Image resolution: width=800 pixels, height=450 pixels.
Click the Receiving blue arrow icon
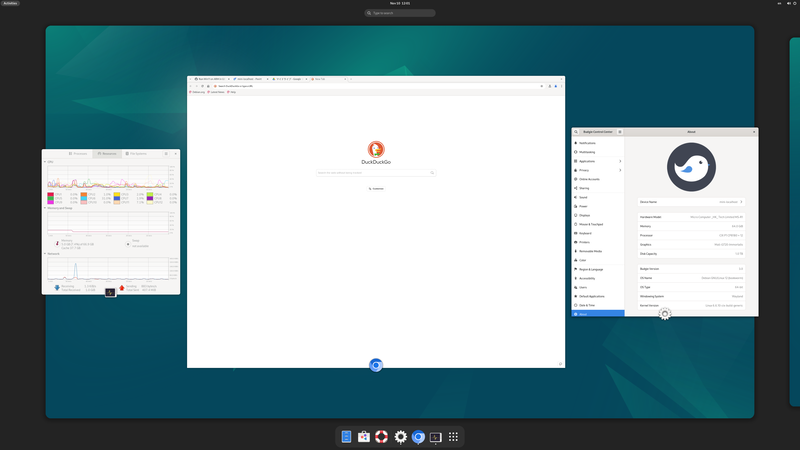tap(57, 288)
